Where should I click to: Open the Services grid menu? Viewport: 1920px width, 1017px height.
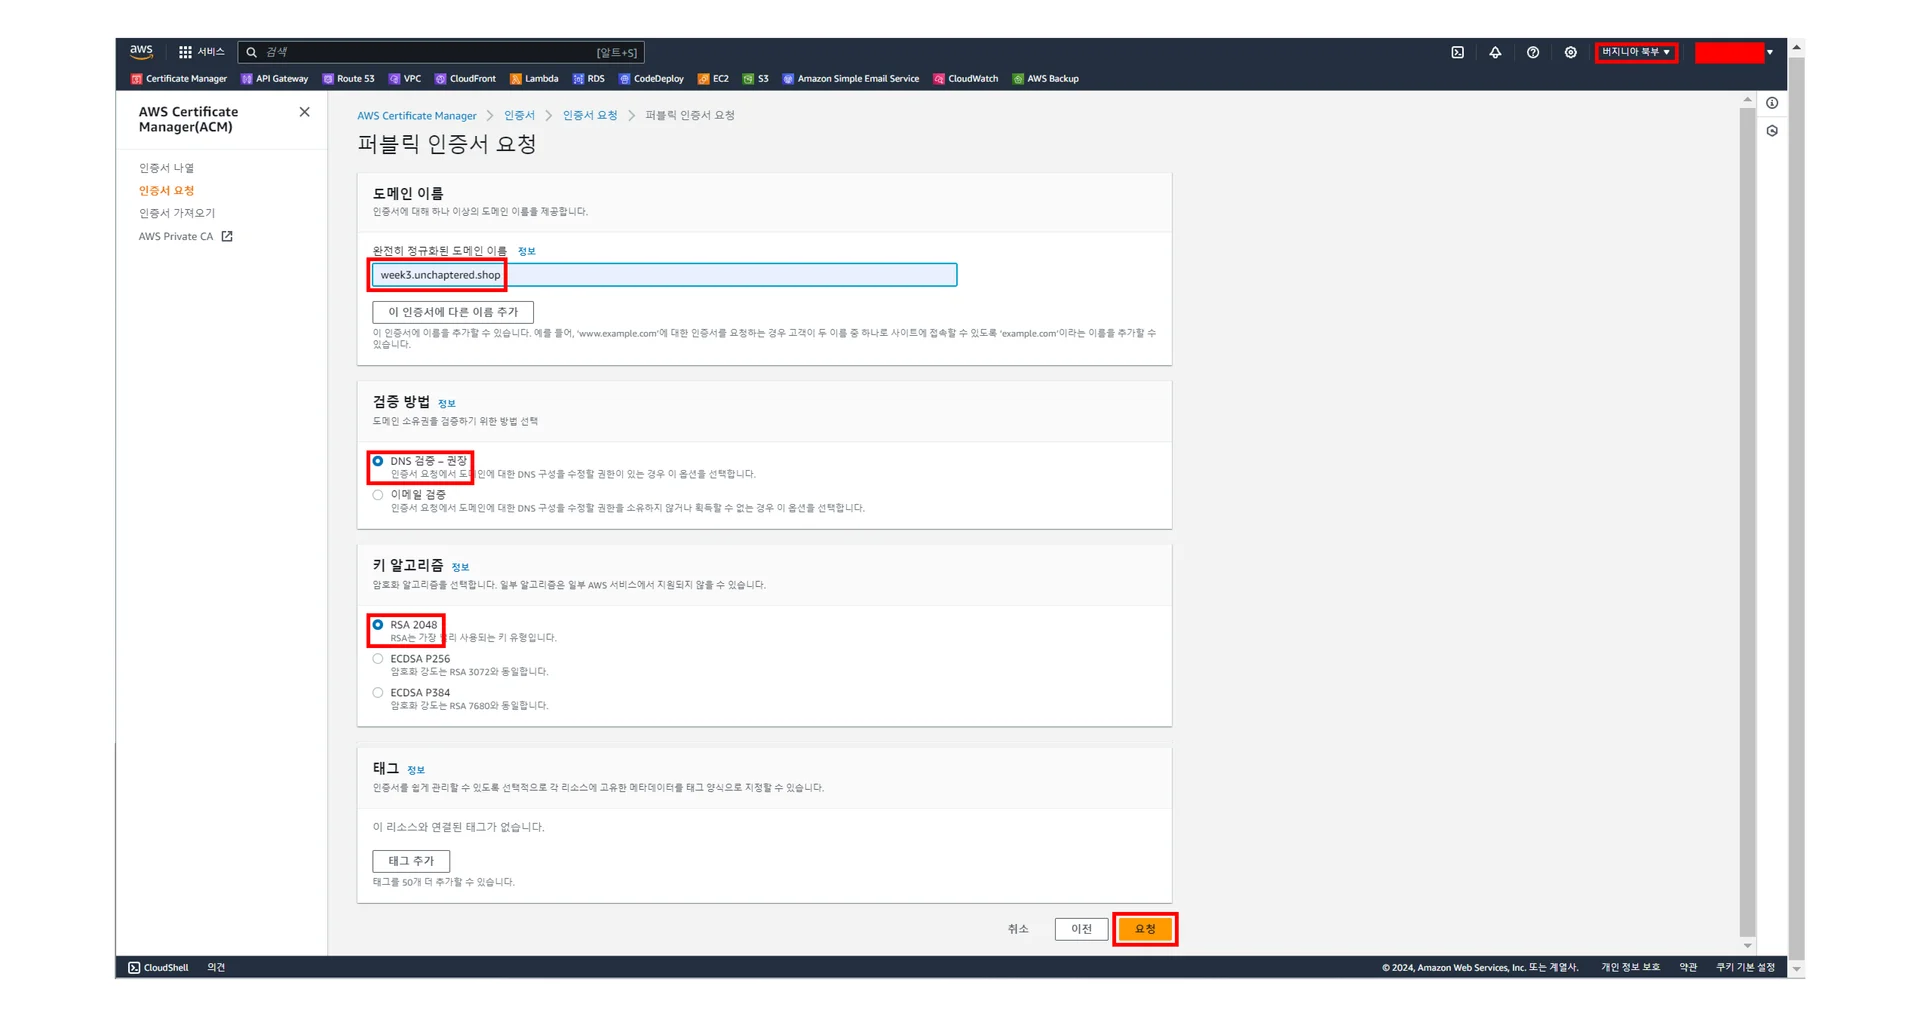tap(201, 52)
